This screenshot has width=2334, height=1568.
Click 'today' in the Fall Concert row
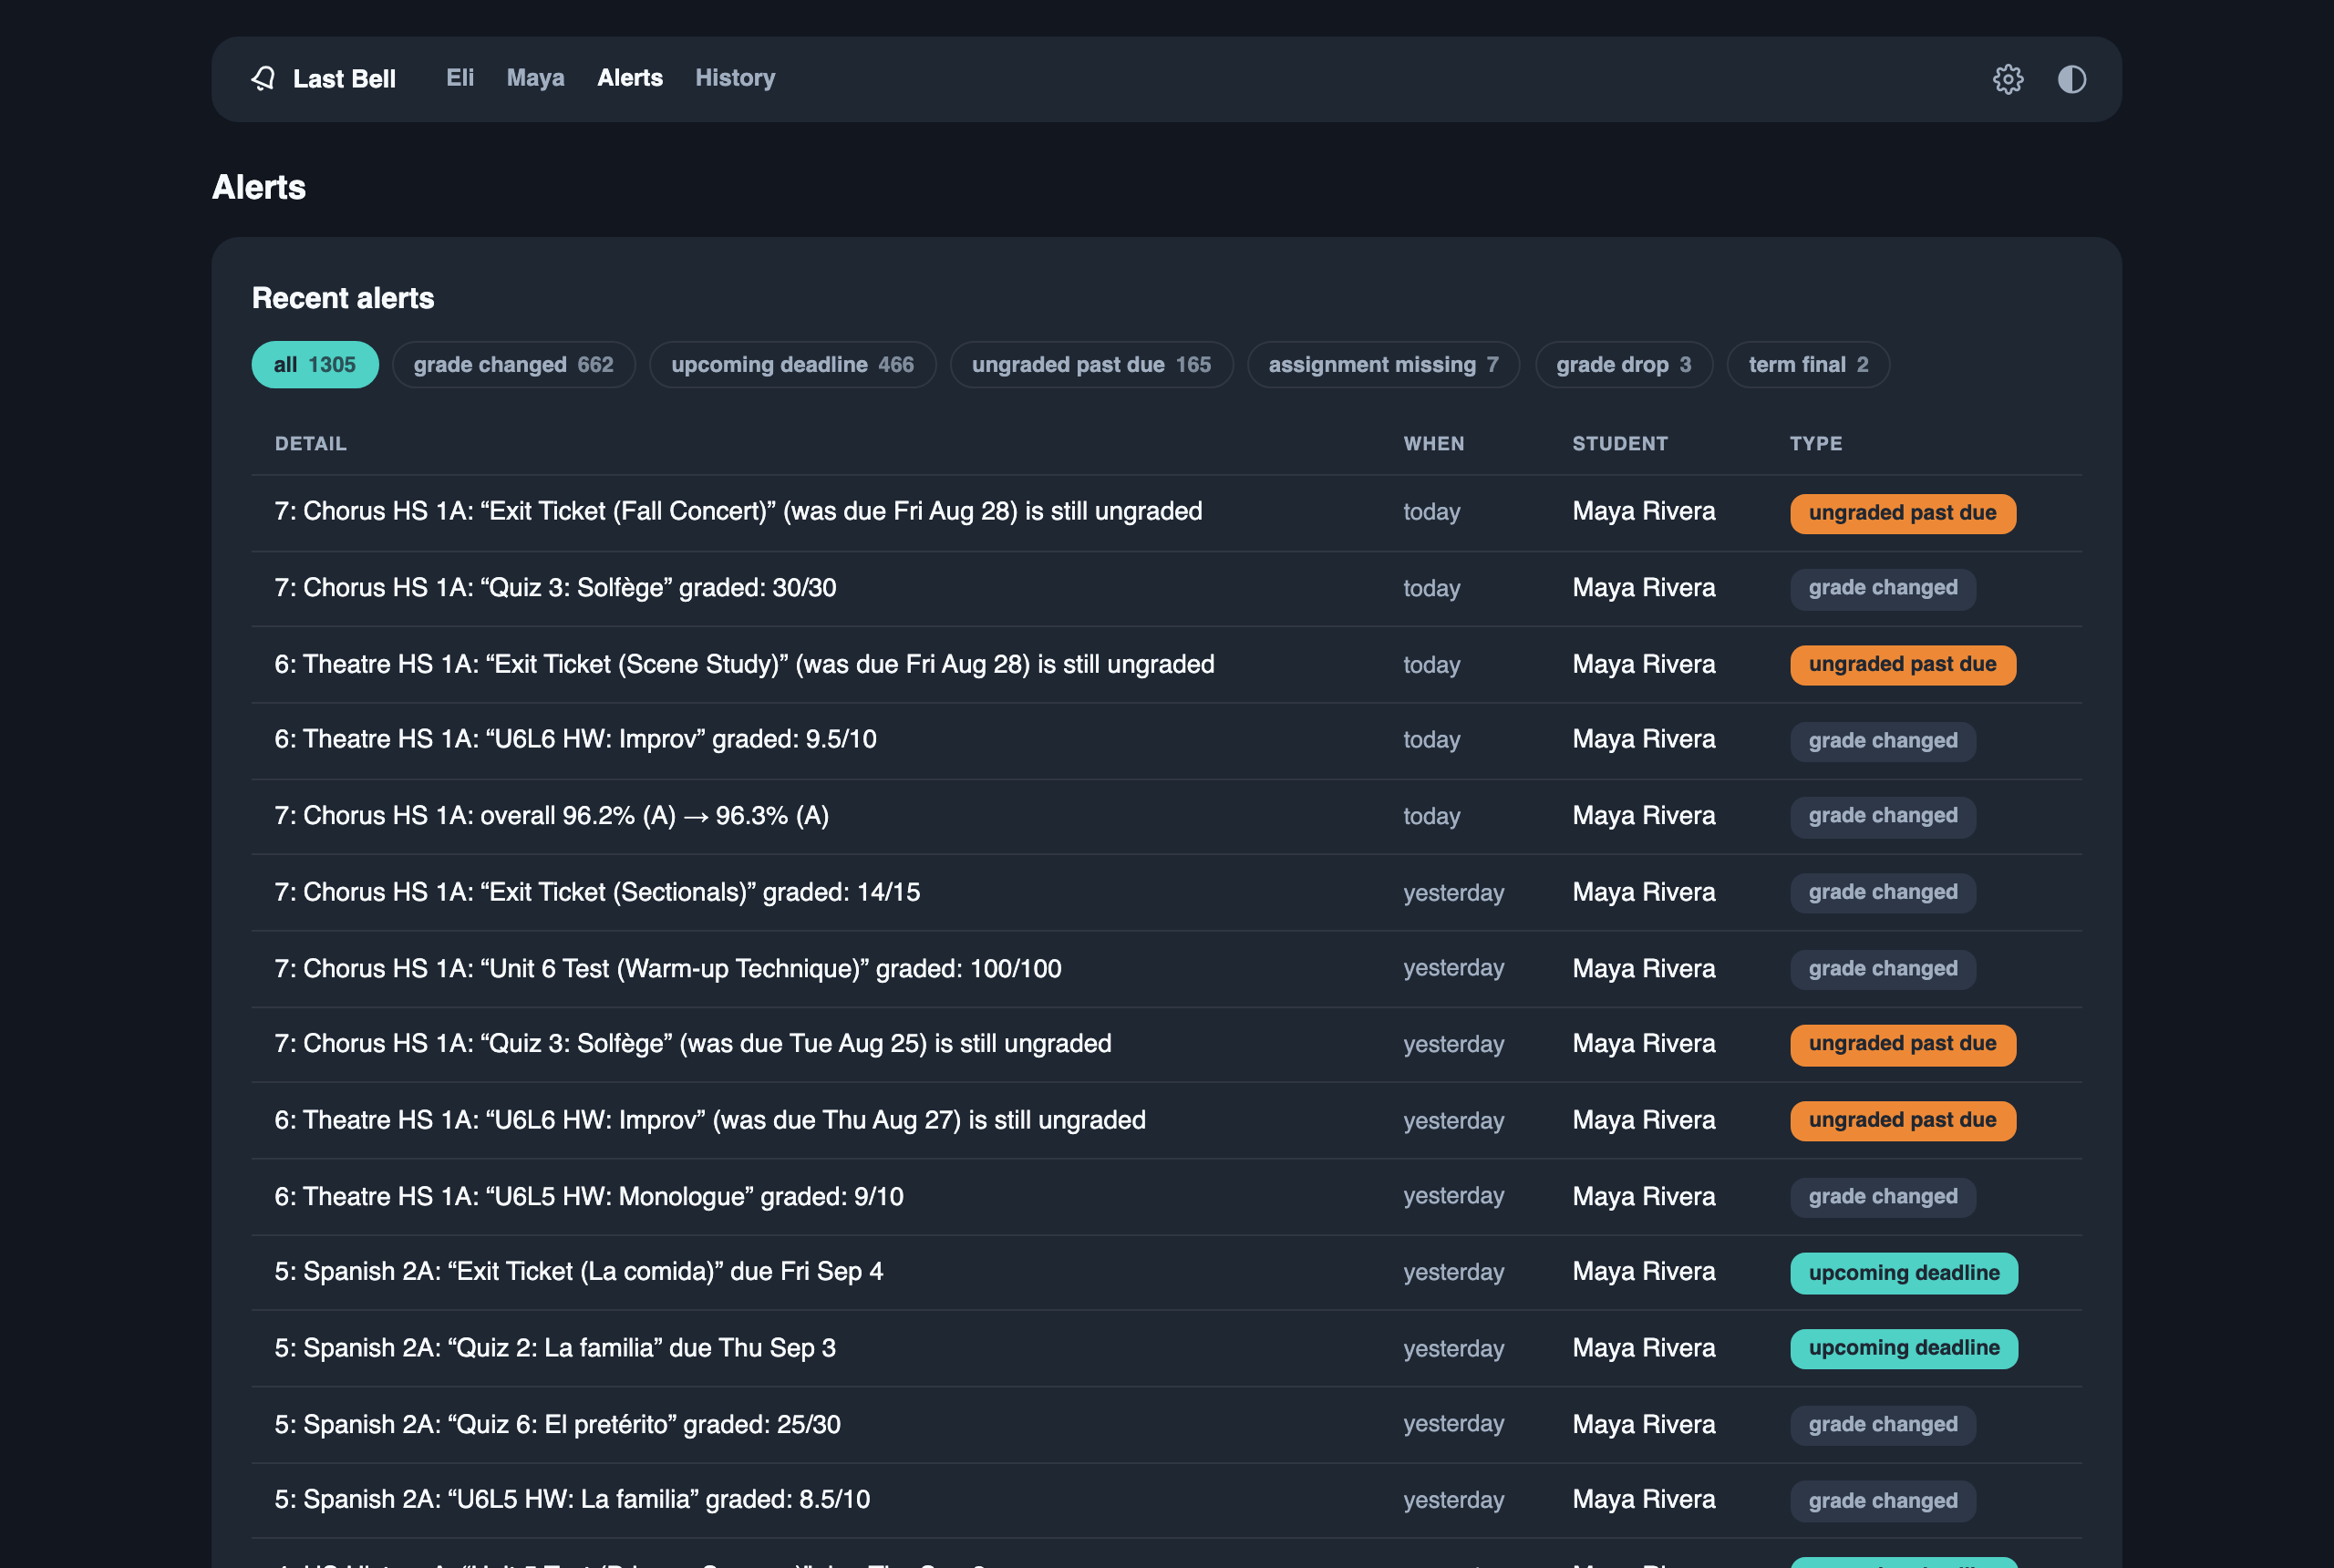pos(1431,512)
